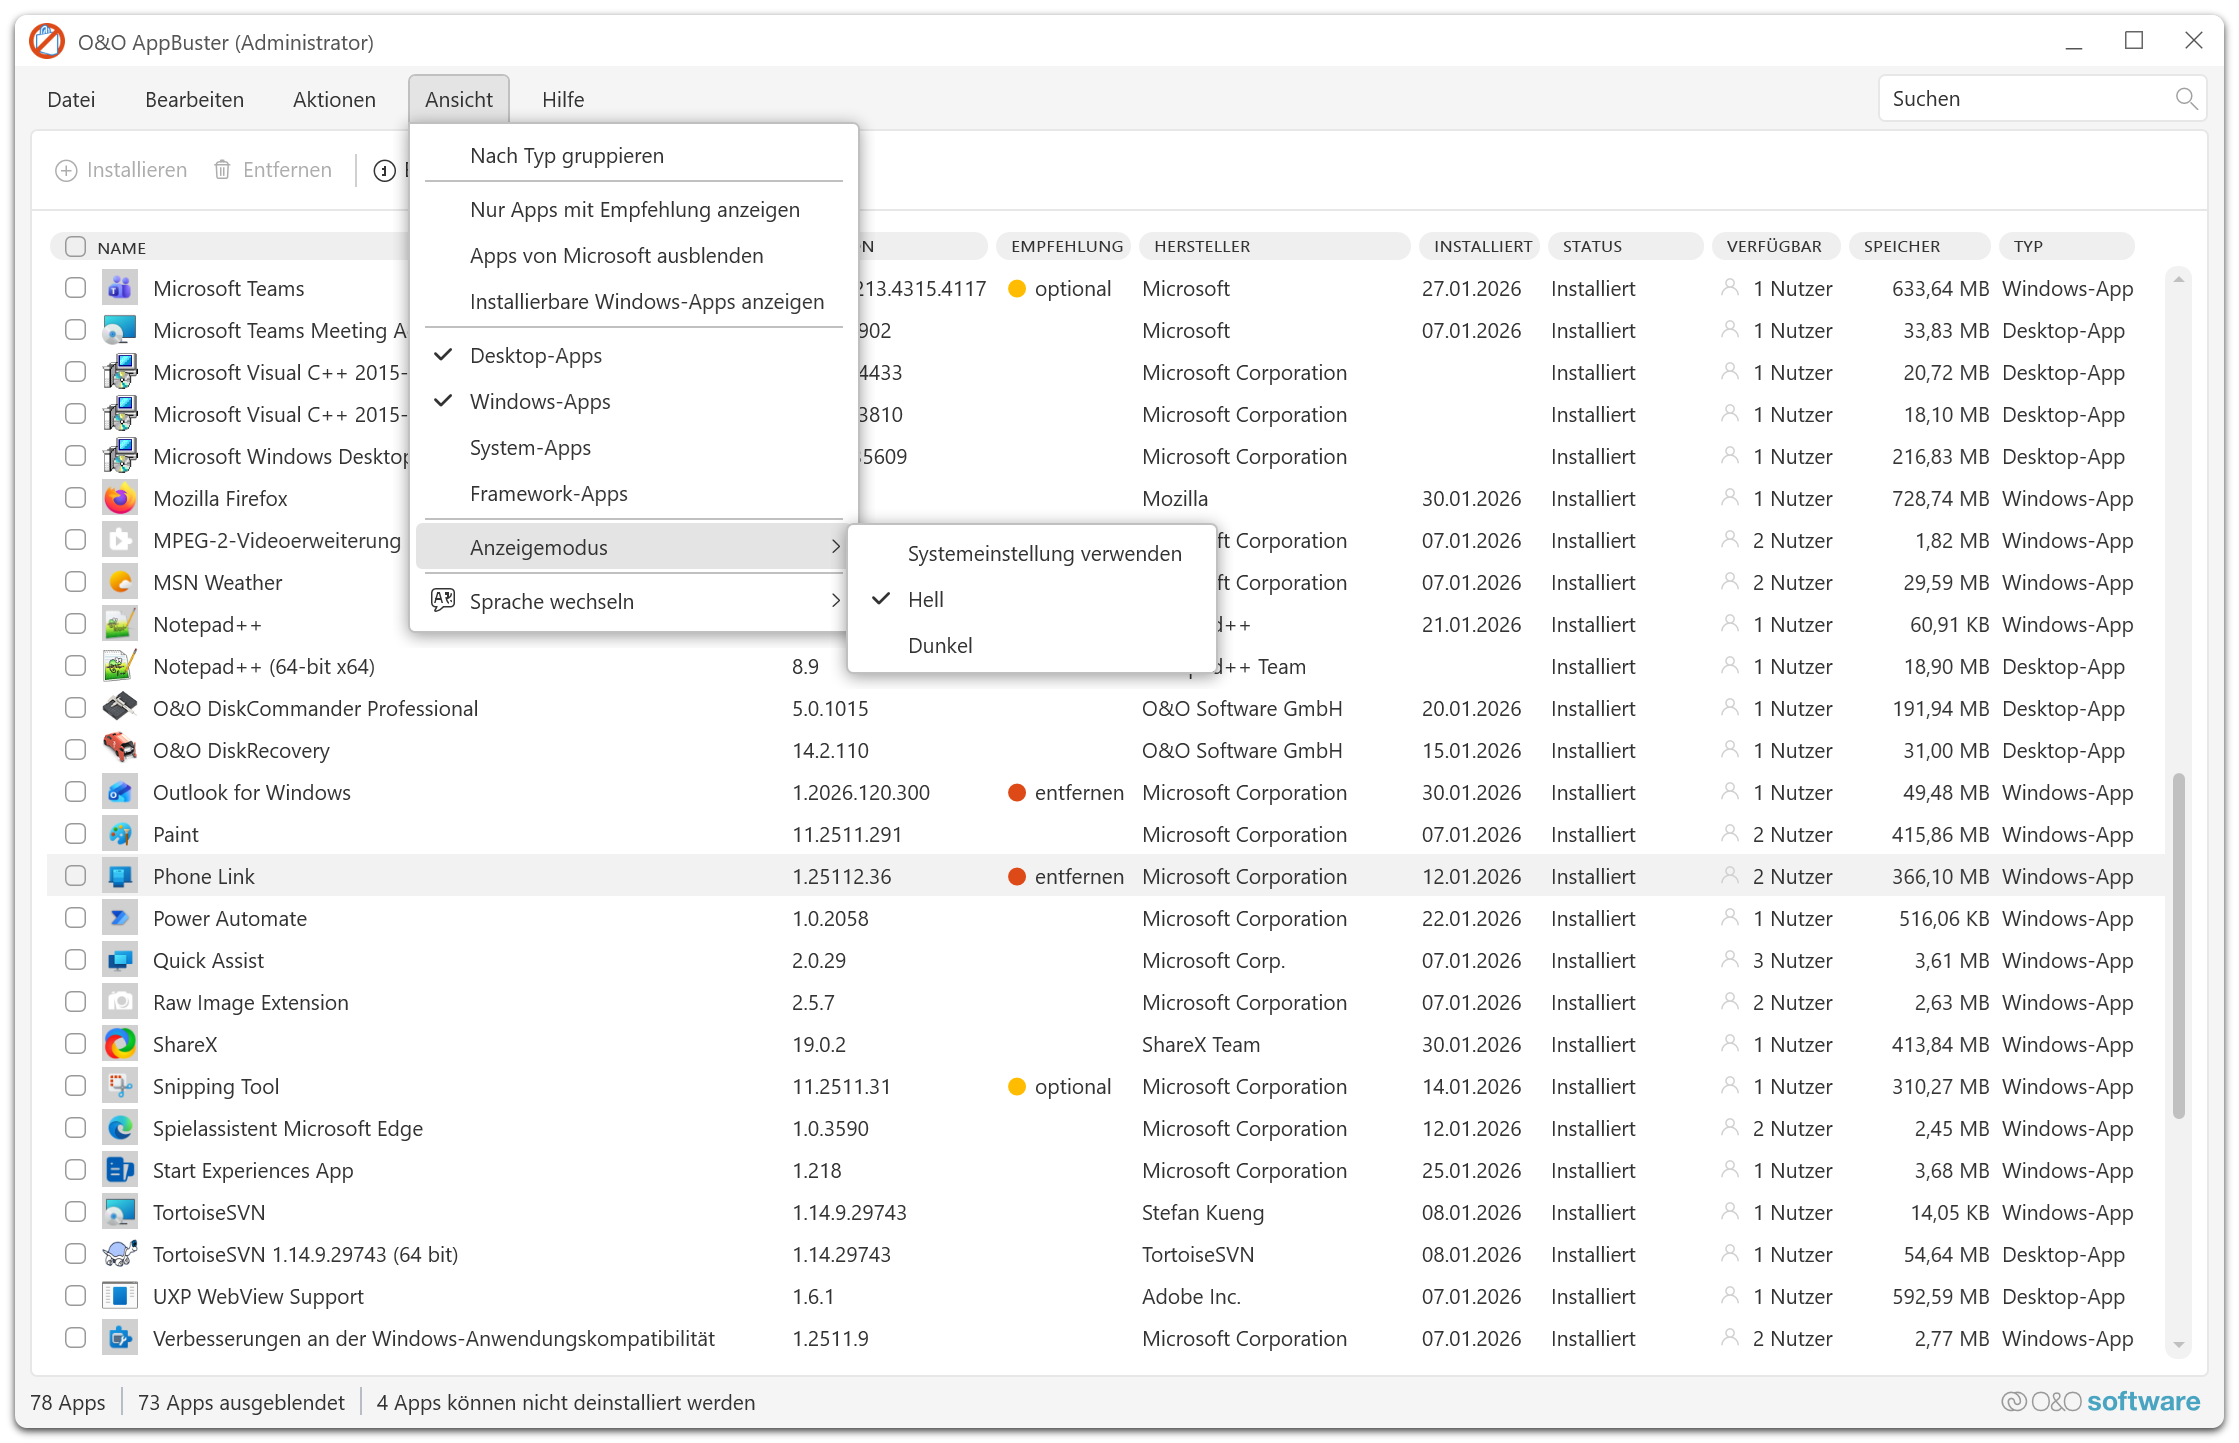Click the O&O software logo link
Image resolution: width=2239 pixels, height=1443 pixels.
(x=2100, y=1402)
